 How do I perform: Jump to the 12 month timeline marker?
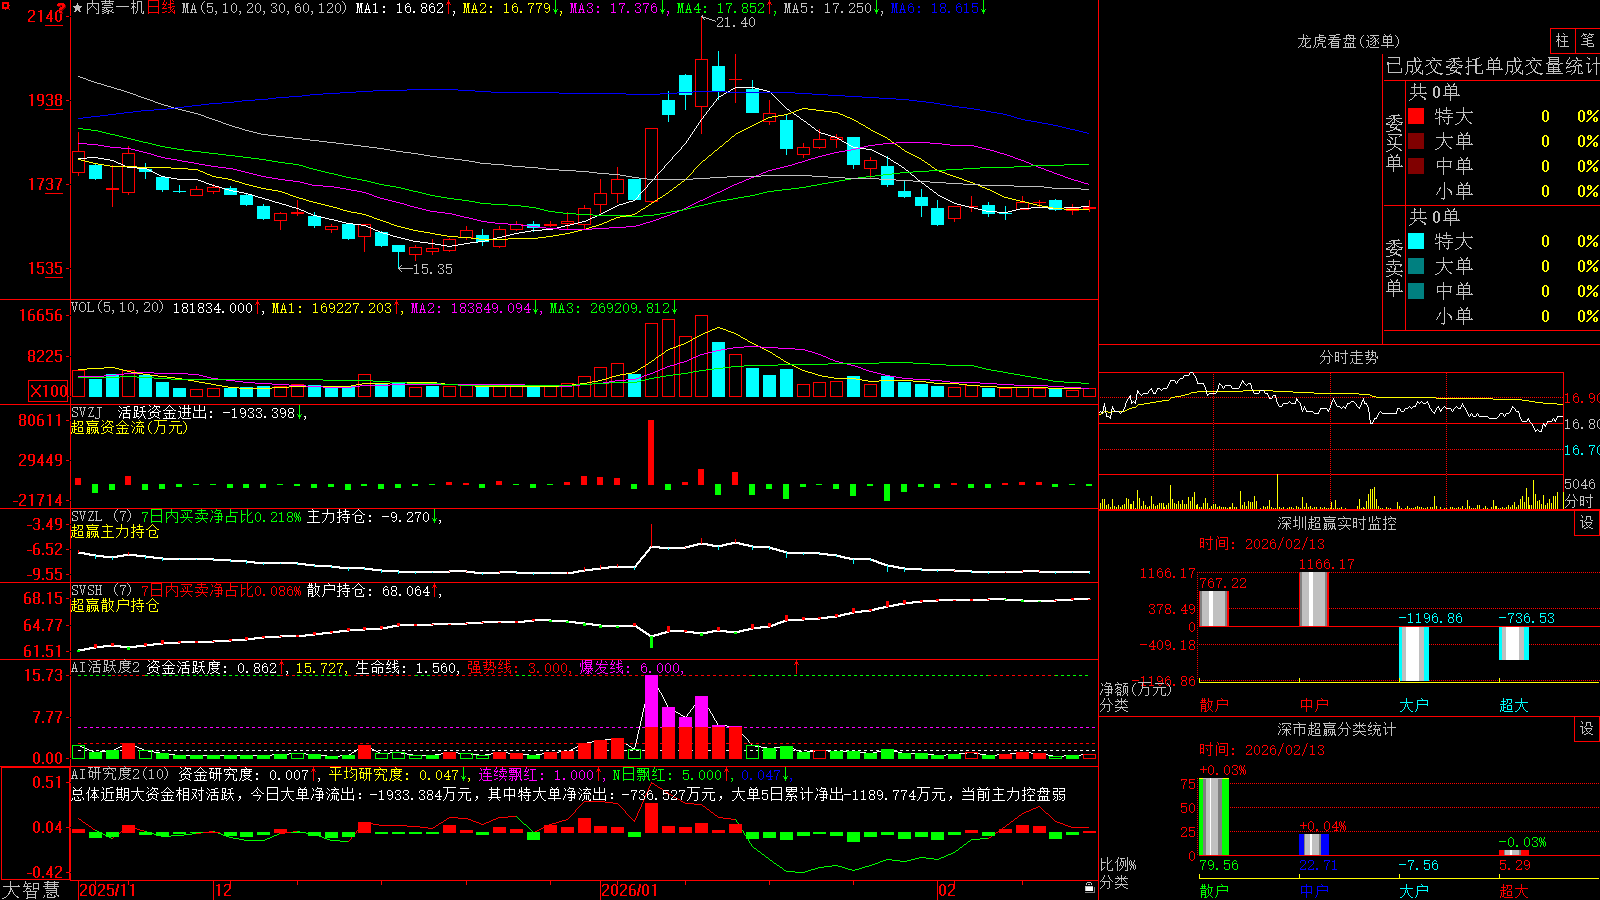pos(224,890)
